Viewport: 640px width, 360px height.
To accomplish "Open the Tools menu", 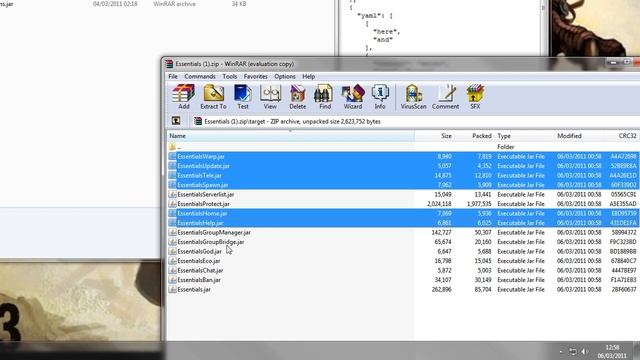I will 229,76.
